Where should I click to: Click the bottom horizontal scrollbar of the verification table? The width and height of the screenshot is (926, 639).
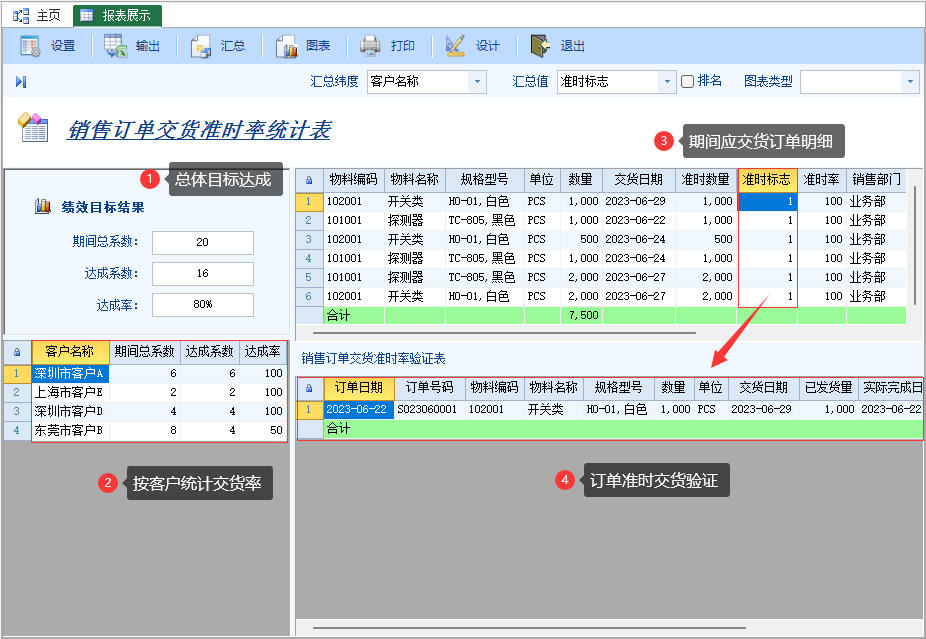click(529, 628)
